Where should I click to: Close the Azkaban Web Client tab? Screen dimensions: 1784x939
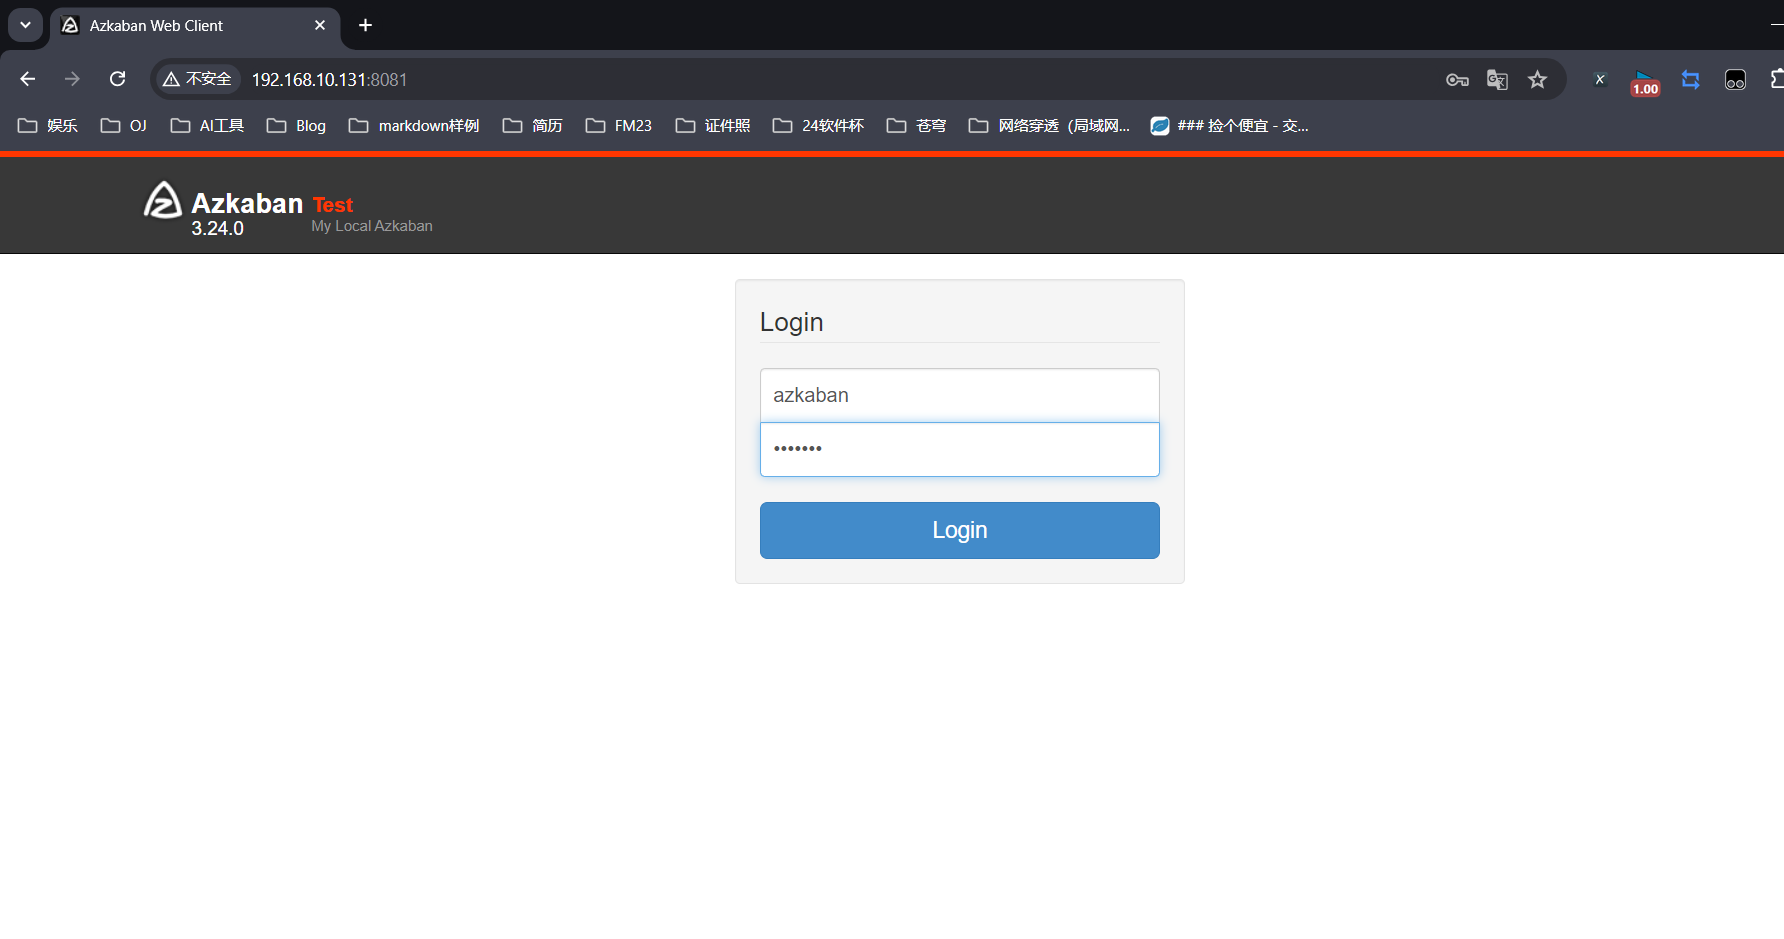[320, 25]
